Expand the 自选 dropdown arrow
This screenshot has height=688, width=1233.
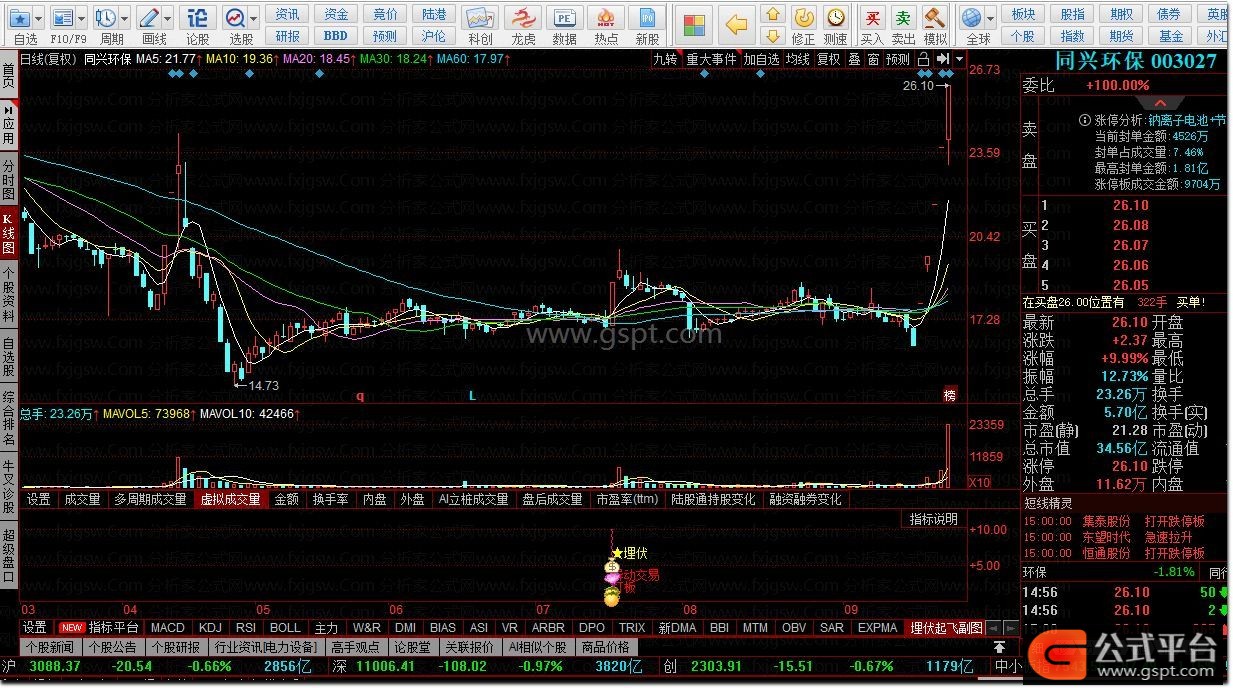[x=38, y=18]
